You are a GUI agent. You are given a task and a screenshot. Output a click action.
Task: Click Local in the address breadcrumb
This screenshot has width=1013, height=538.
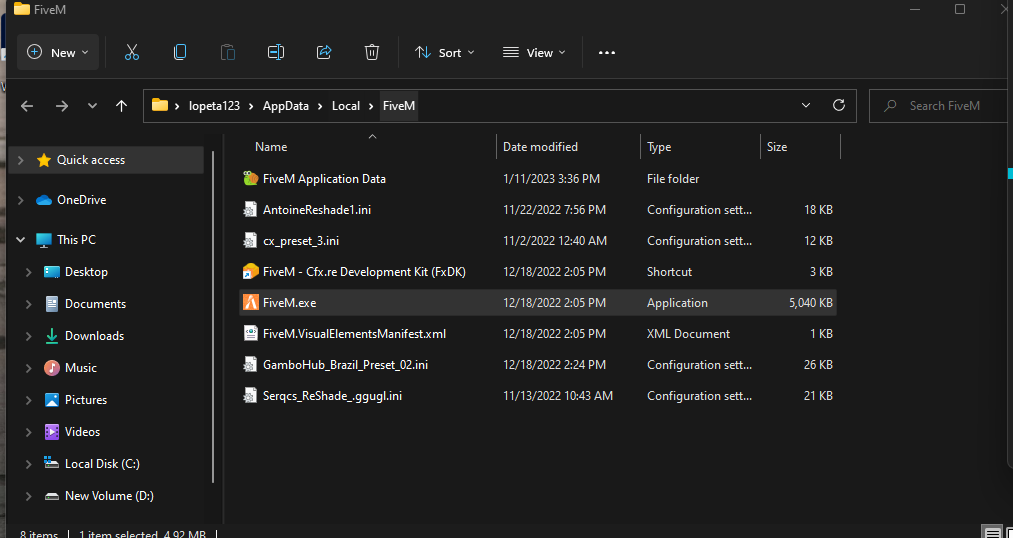pyautogui.click(x=346, y=106)
